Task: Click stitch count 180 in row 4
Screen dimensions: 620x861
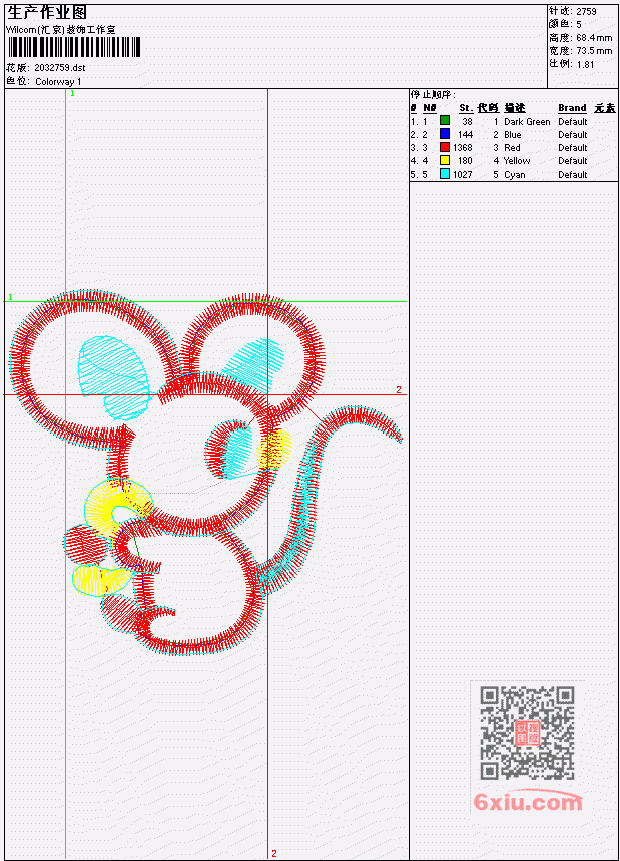Action: [x=465, y=161]
